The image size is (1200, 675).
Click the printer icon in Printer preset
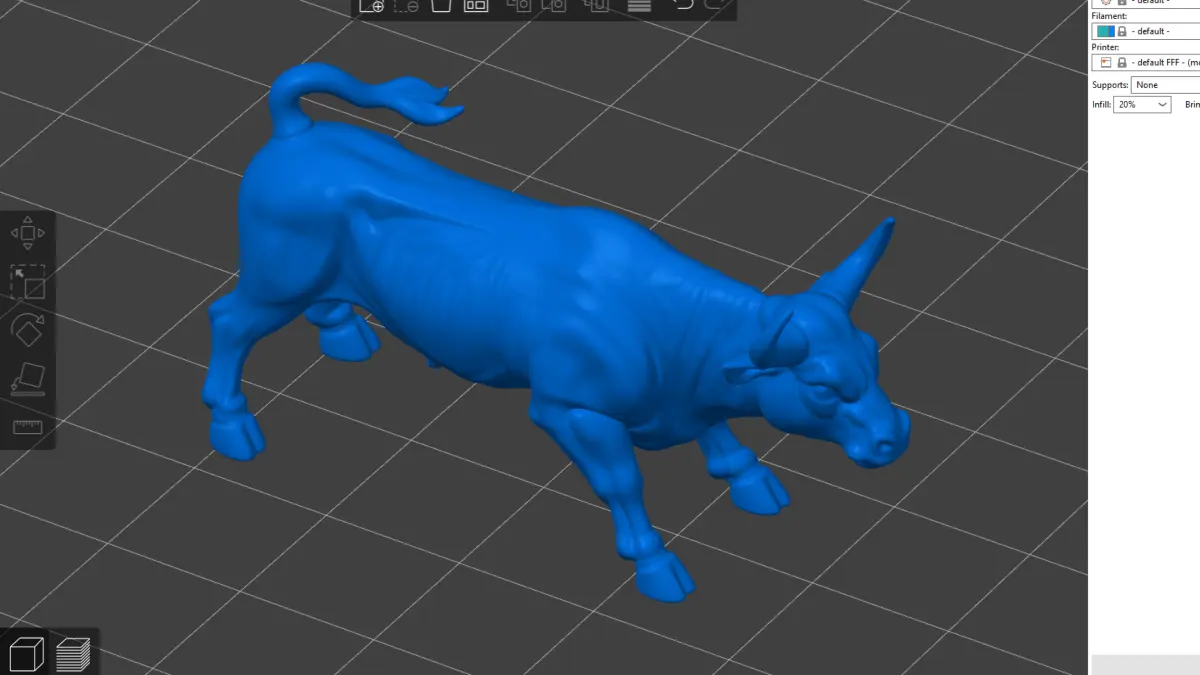[1105, 62]
